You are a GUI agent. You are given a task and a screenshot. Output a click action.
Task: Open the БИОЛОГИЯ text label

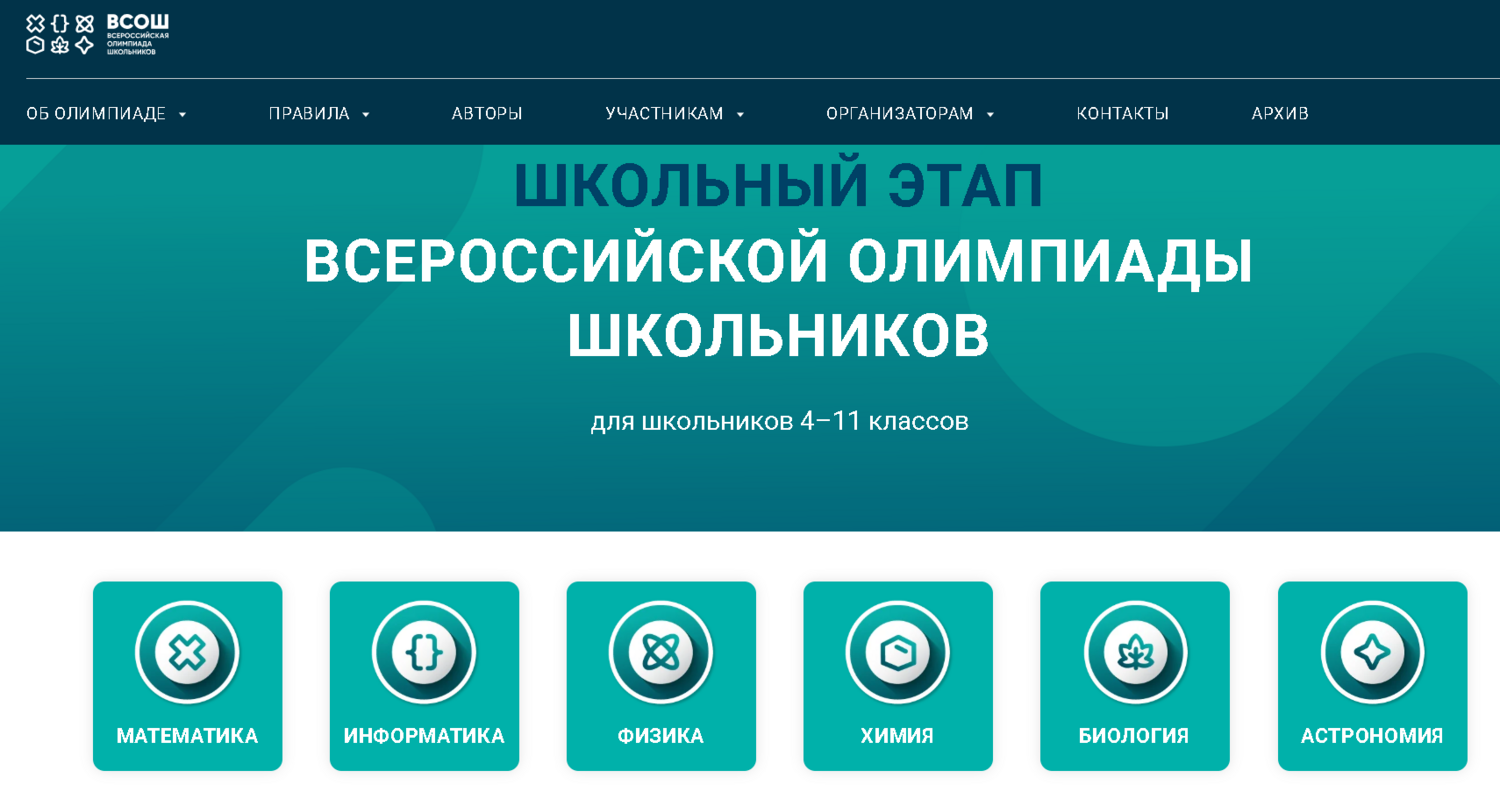(1134, 736)
